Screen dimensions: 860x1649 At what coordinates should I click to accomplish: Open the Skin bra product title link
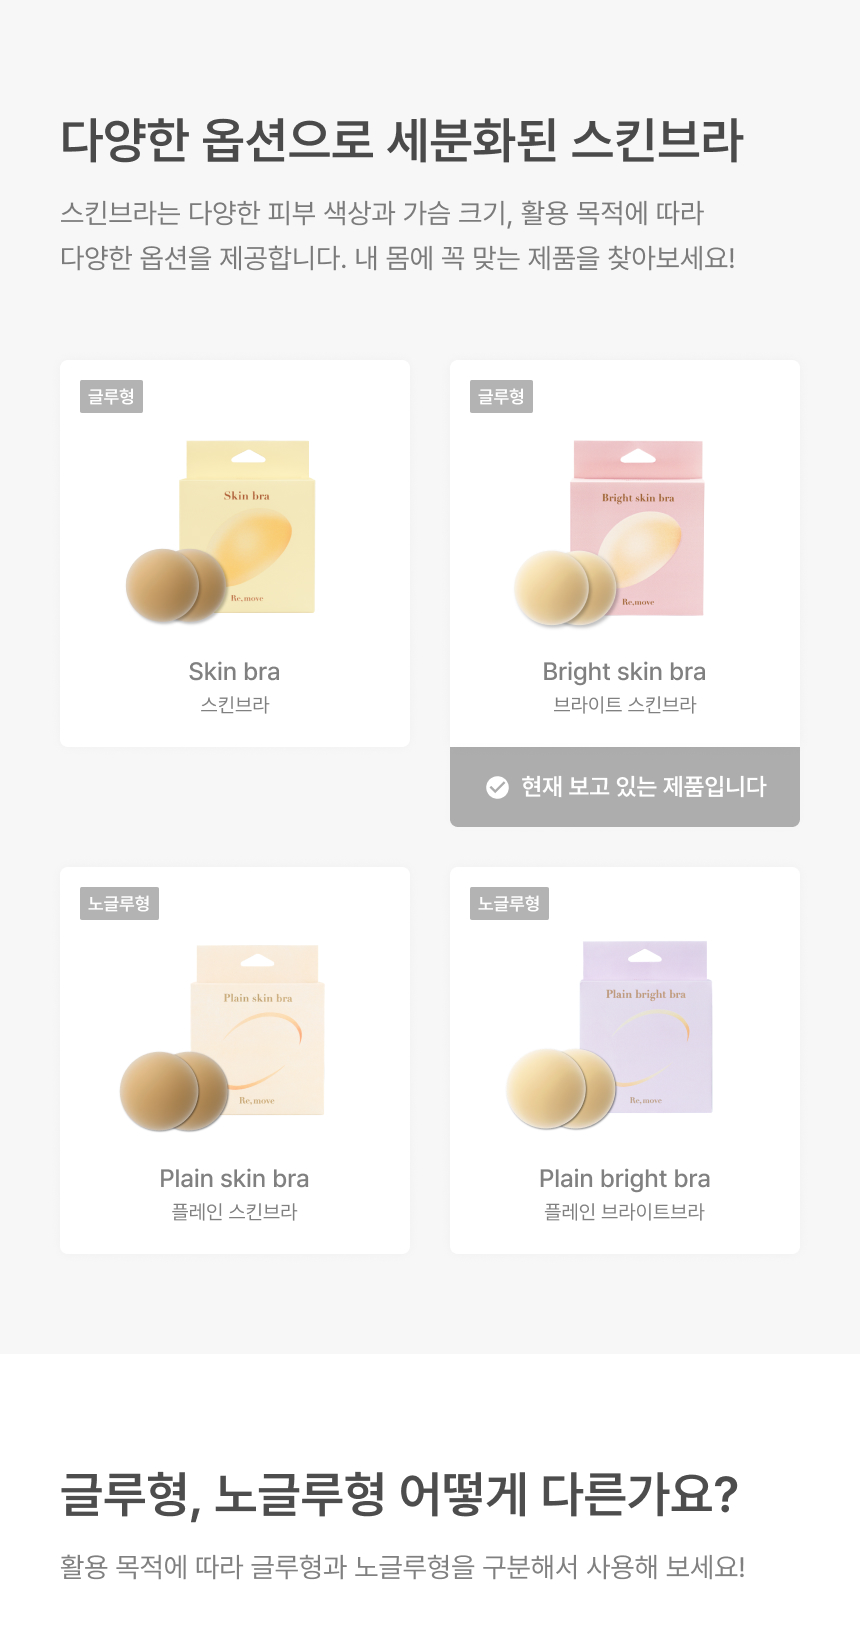tap(234, 672)
